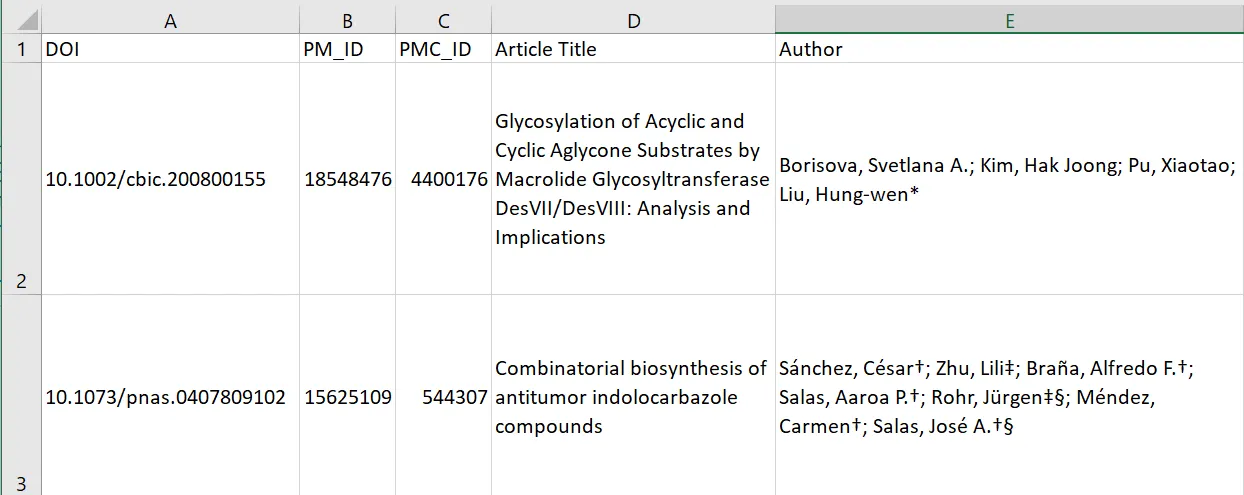The image size is (1244, 495).
Task: Select row 3 header
Action: (x=20, y=395)
